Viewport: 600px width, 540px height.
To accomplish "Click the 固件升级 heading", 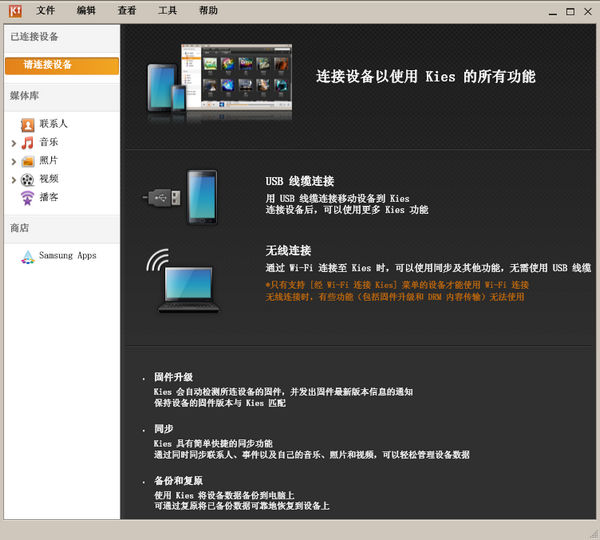I will click(x=173, y=377).
